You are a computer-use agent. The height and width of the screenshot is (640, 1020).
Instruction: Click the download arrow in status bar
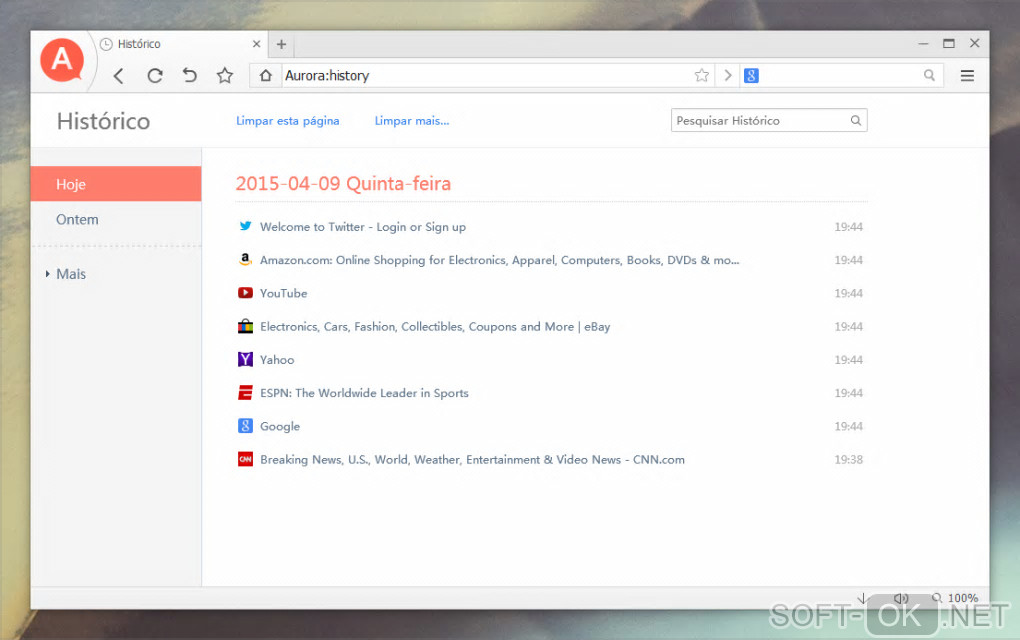click(x=863, y=598)
